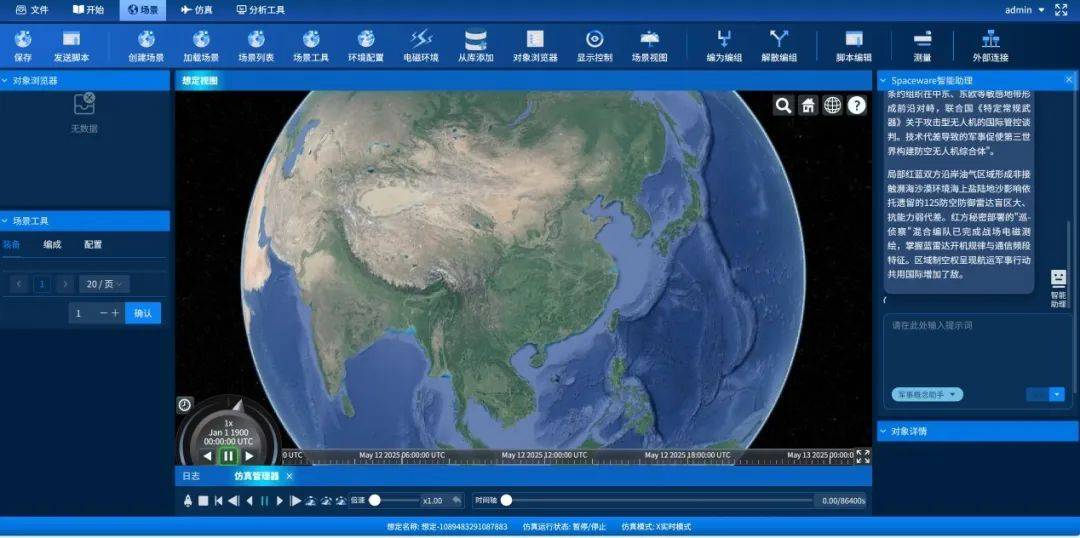Click the 显示控制 display control eye icon
This screenshot has height=538, width=1080.
[x=594, y=40]
